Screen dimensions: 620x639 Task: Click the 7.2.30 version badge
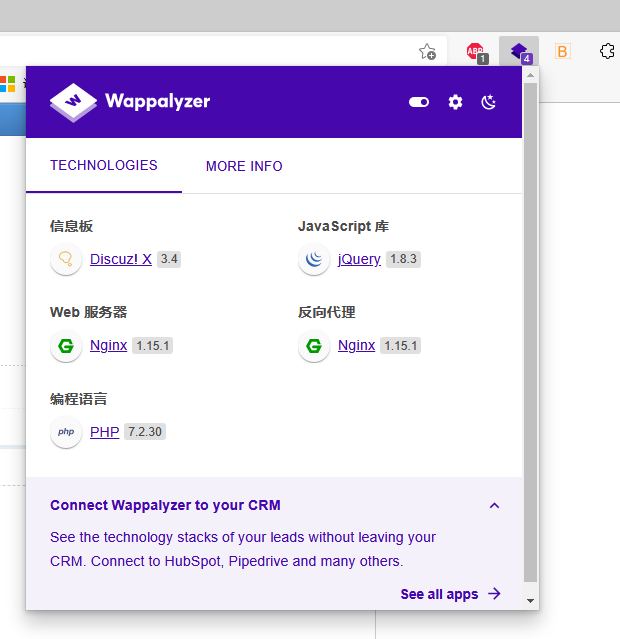[x=145, y=432]
